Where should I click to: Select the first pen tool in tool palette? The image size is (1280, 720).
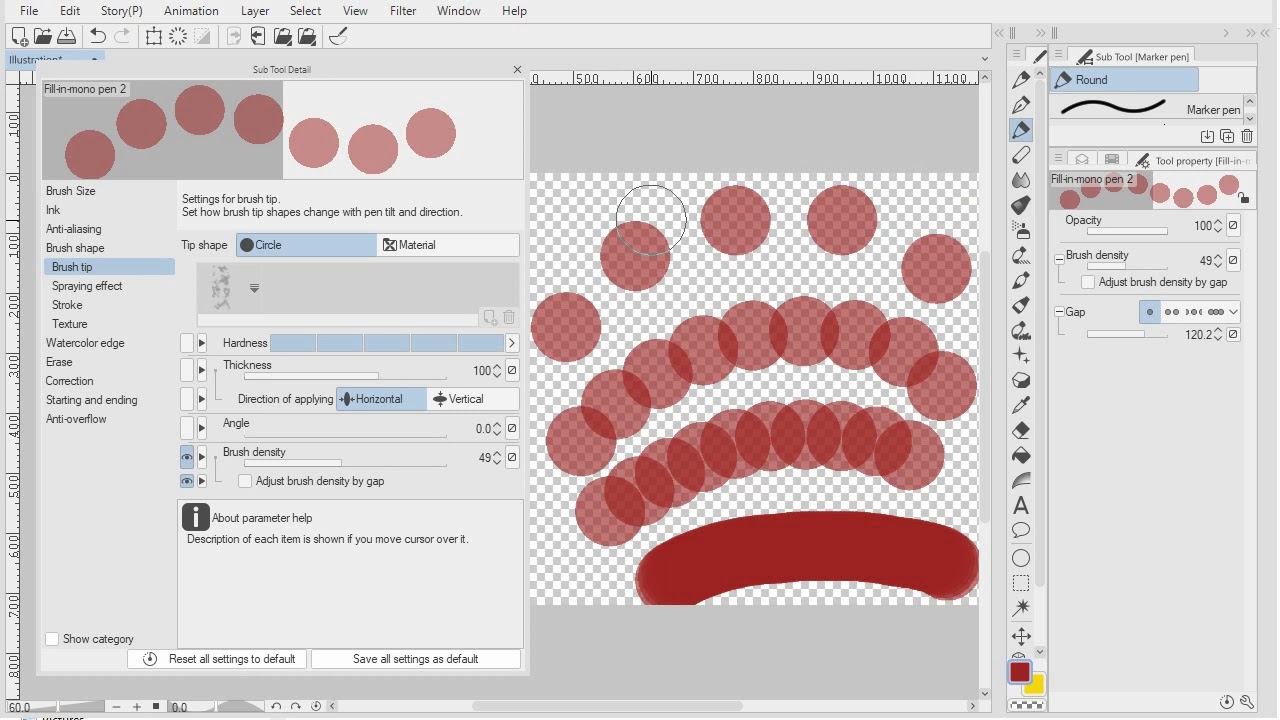point(1021,79)
